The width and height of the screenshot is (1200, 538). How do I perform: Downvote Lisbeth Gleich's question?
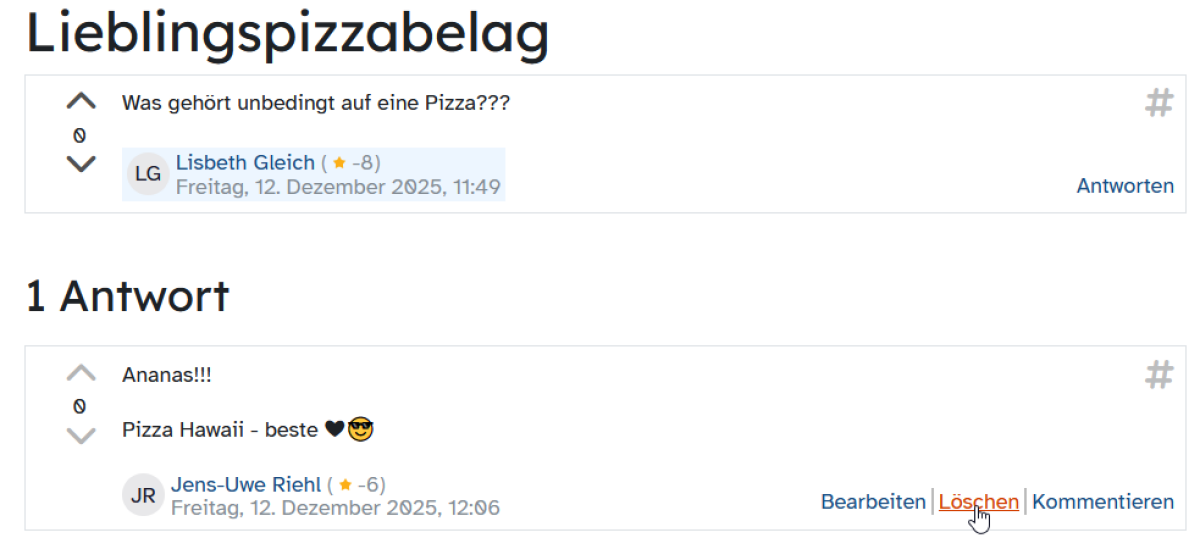[x=81, y=164]
